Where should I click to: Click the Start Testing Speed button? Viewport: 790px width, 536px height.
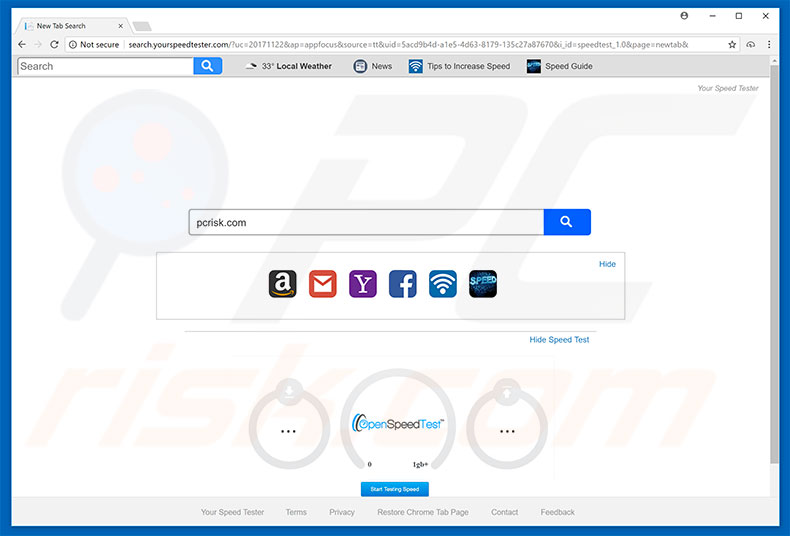point(394,489)
